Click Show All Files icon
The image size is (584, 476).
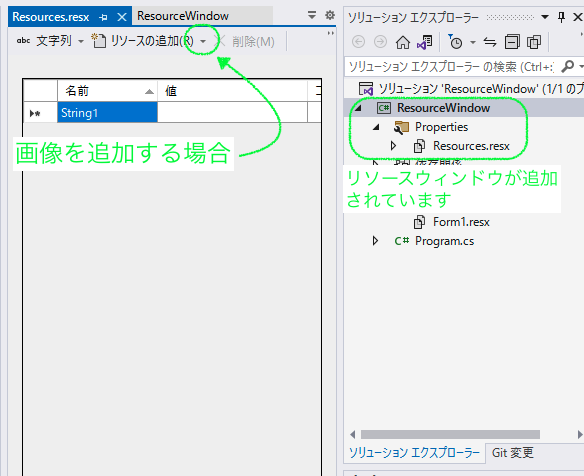534,42
